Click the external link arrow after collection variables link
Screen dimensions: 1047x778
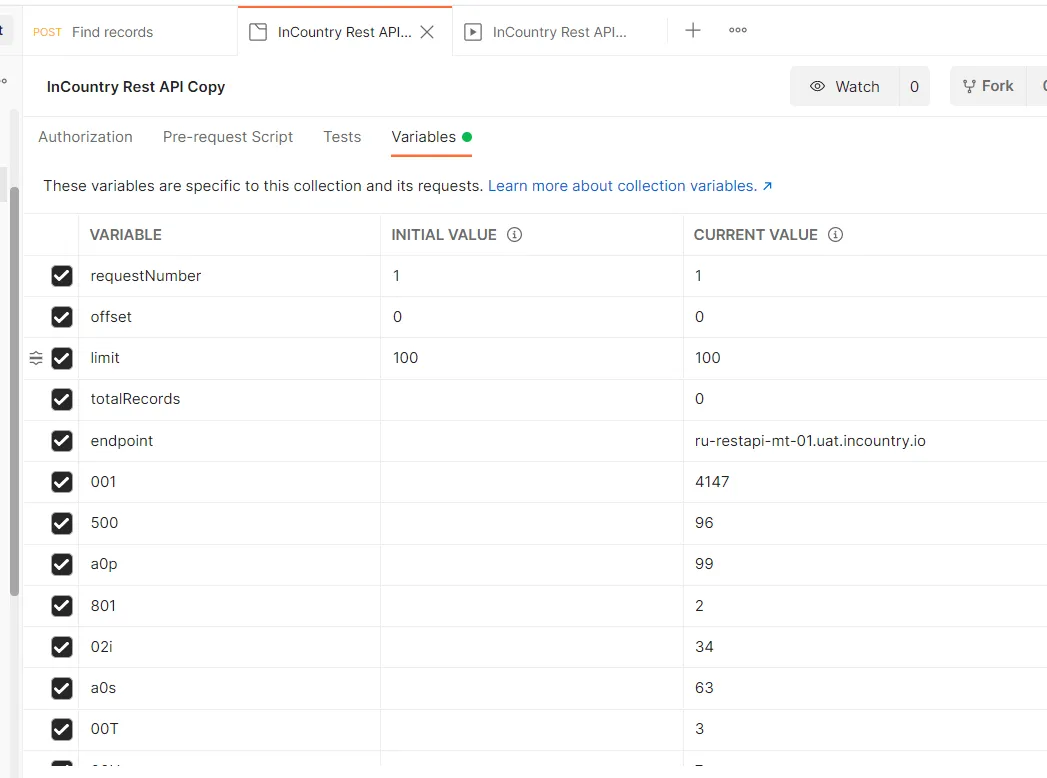(765, 185)
